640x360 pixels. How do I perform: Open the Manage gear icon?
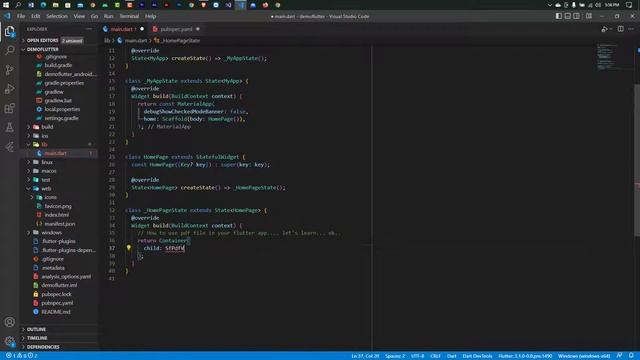pyautogui.click(x=9, y=341)
